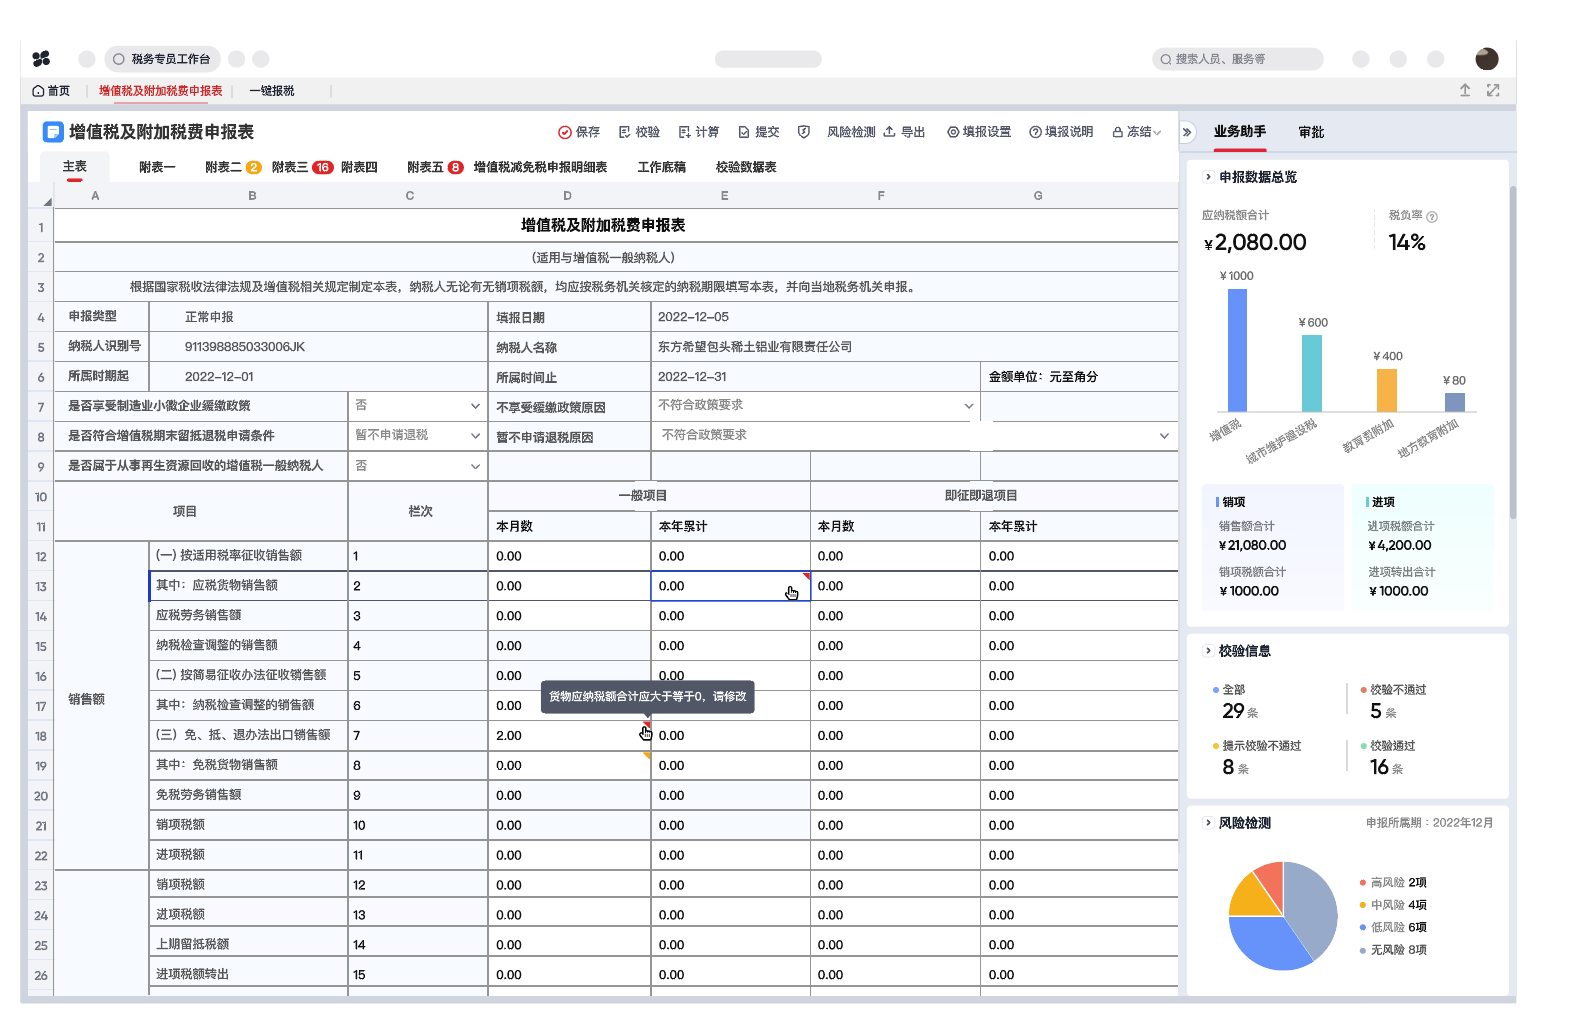Click the 税负率 question mark info icon

coord(1432,217)
